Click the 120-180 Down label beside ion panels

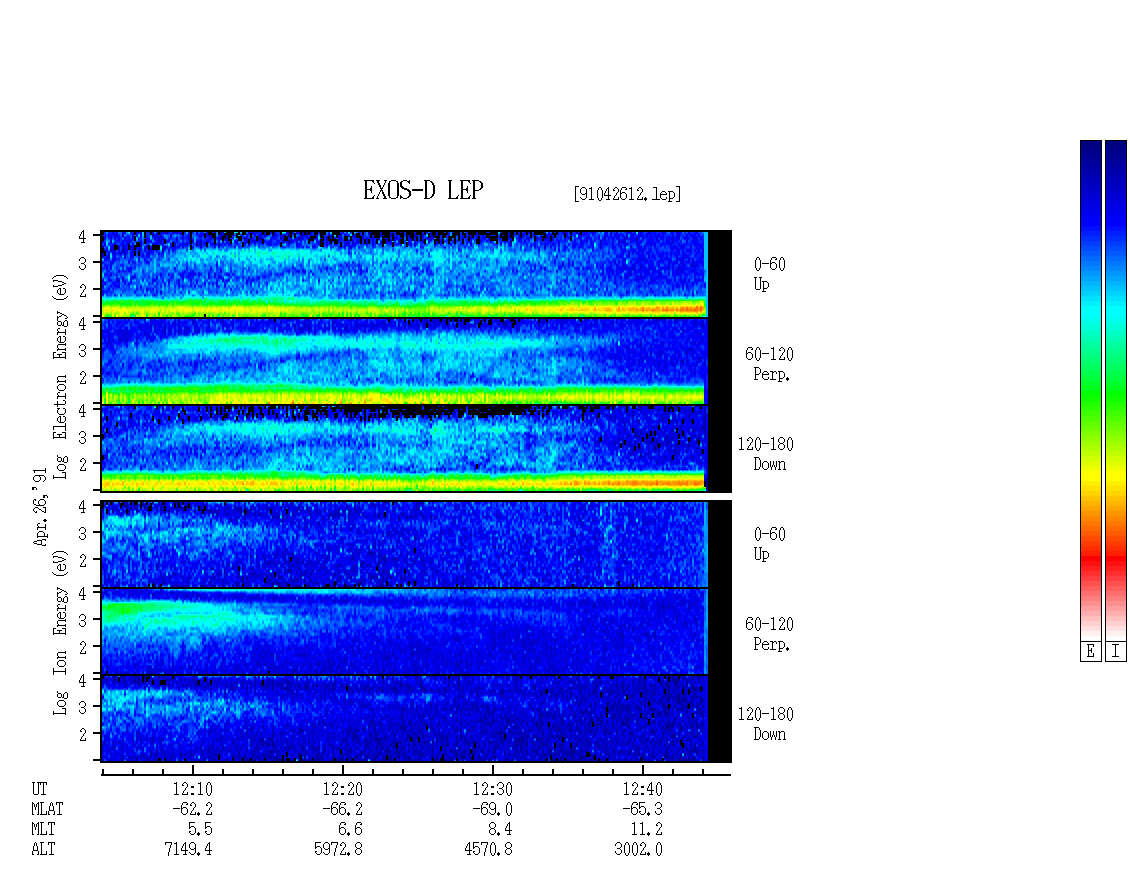click(765, 724)
